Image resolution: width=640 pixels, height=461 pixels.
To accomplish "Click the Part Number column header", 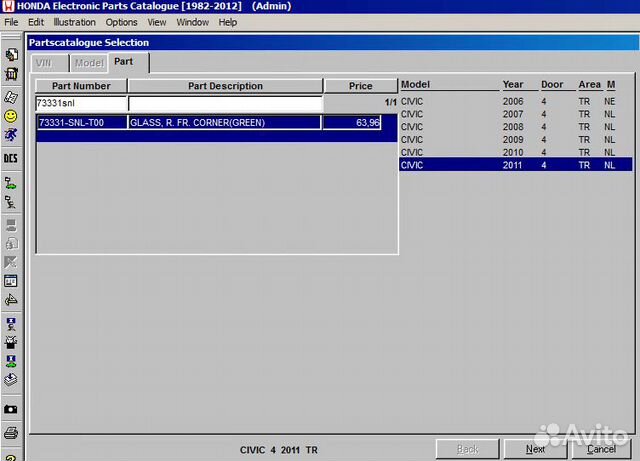I will coord(81,86).
